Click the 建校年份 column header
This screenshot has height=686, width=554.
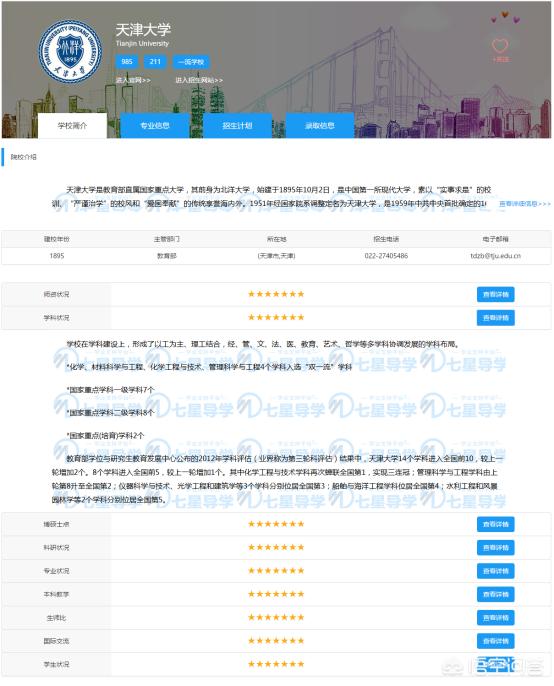coord(57,239)
